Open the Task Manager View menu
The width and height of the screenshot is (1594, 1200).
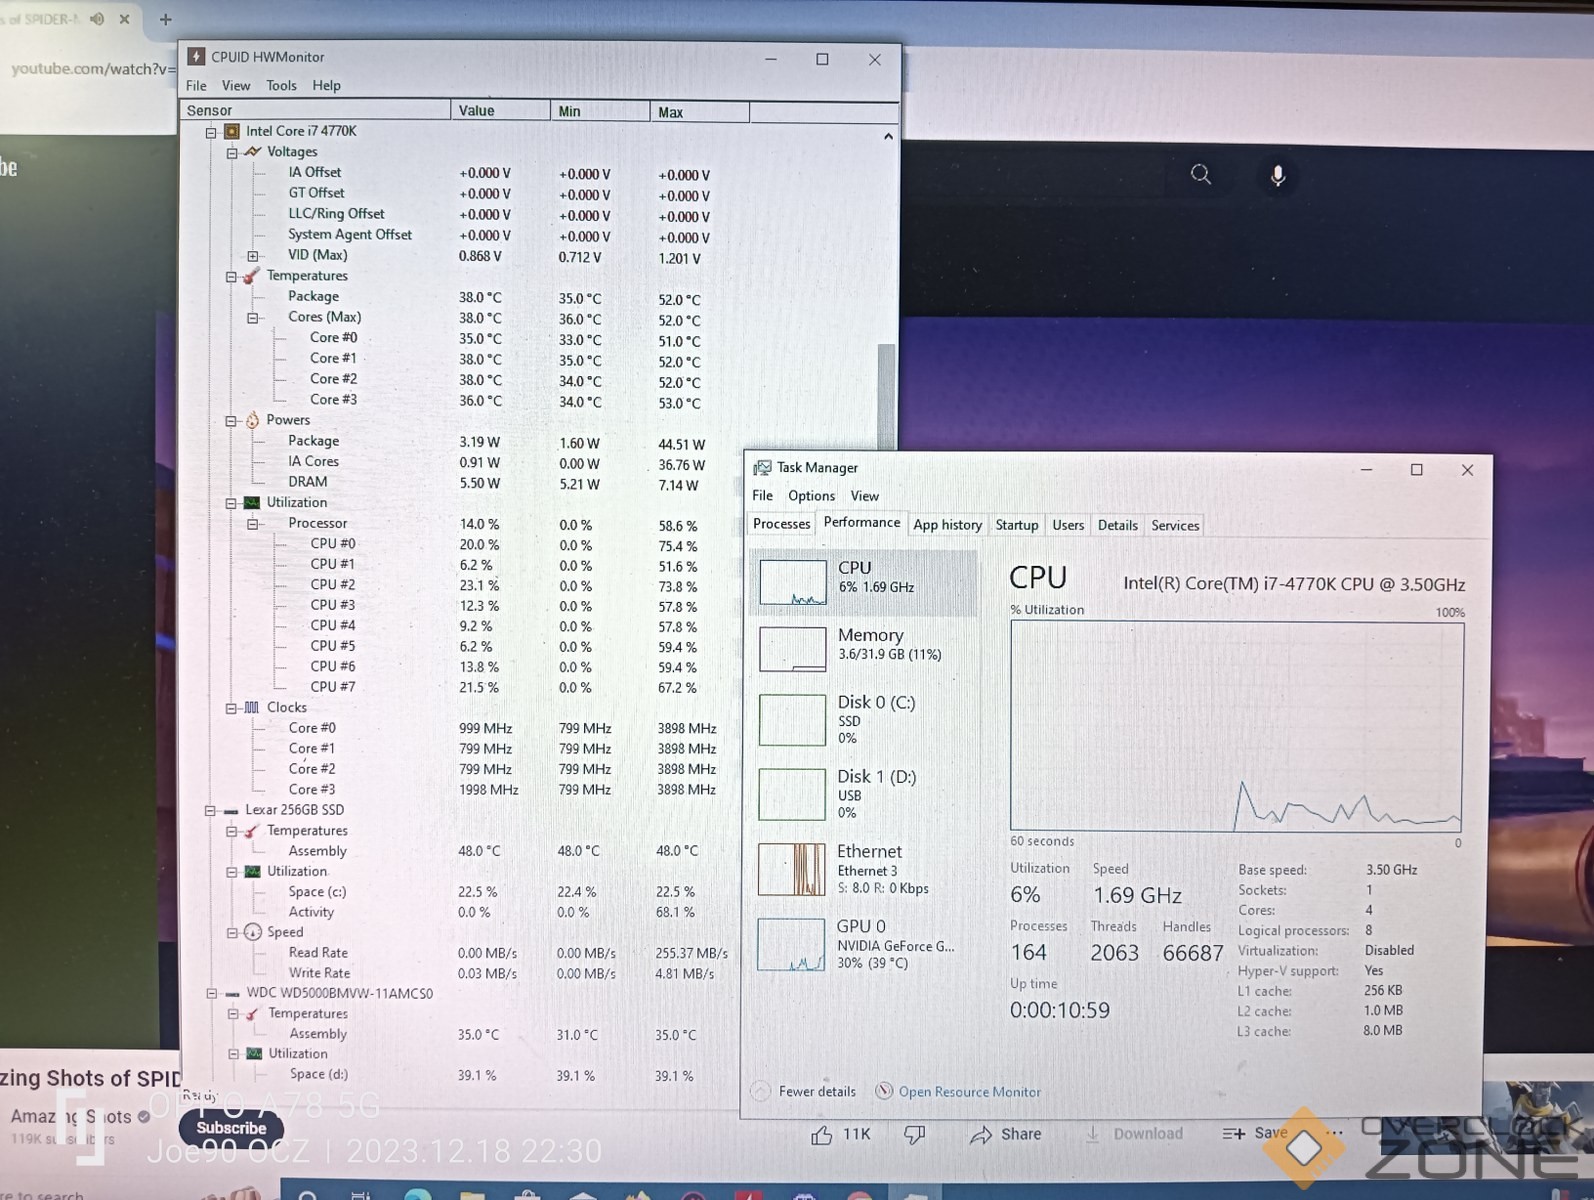coord(865,496)
